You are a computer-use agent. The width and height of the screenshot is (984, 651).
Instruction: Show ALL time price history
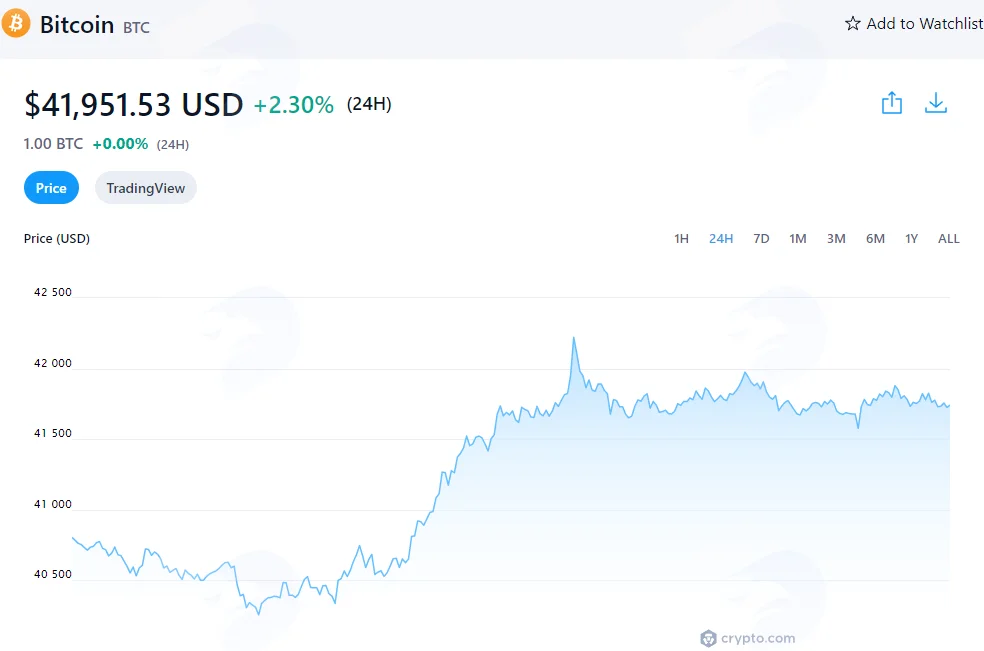948,239
